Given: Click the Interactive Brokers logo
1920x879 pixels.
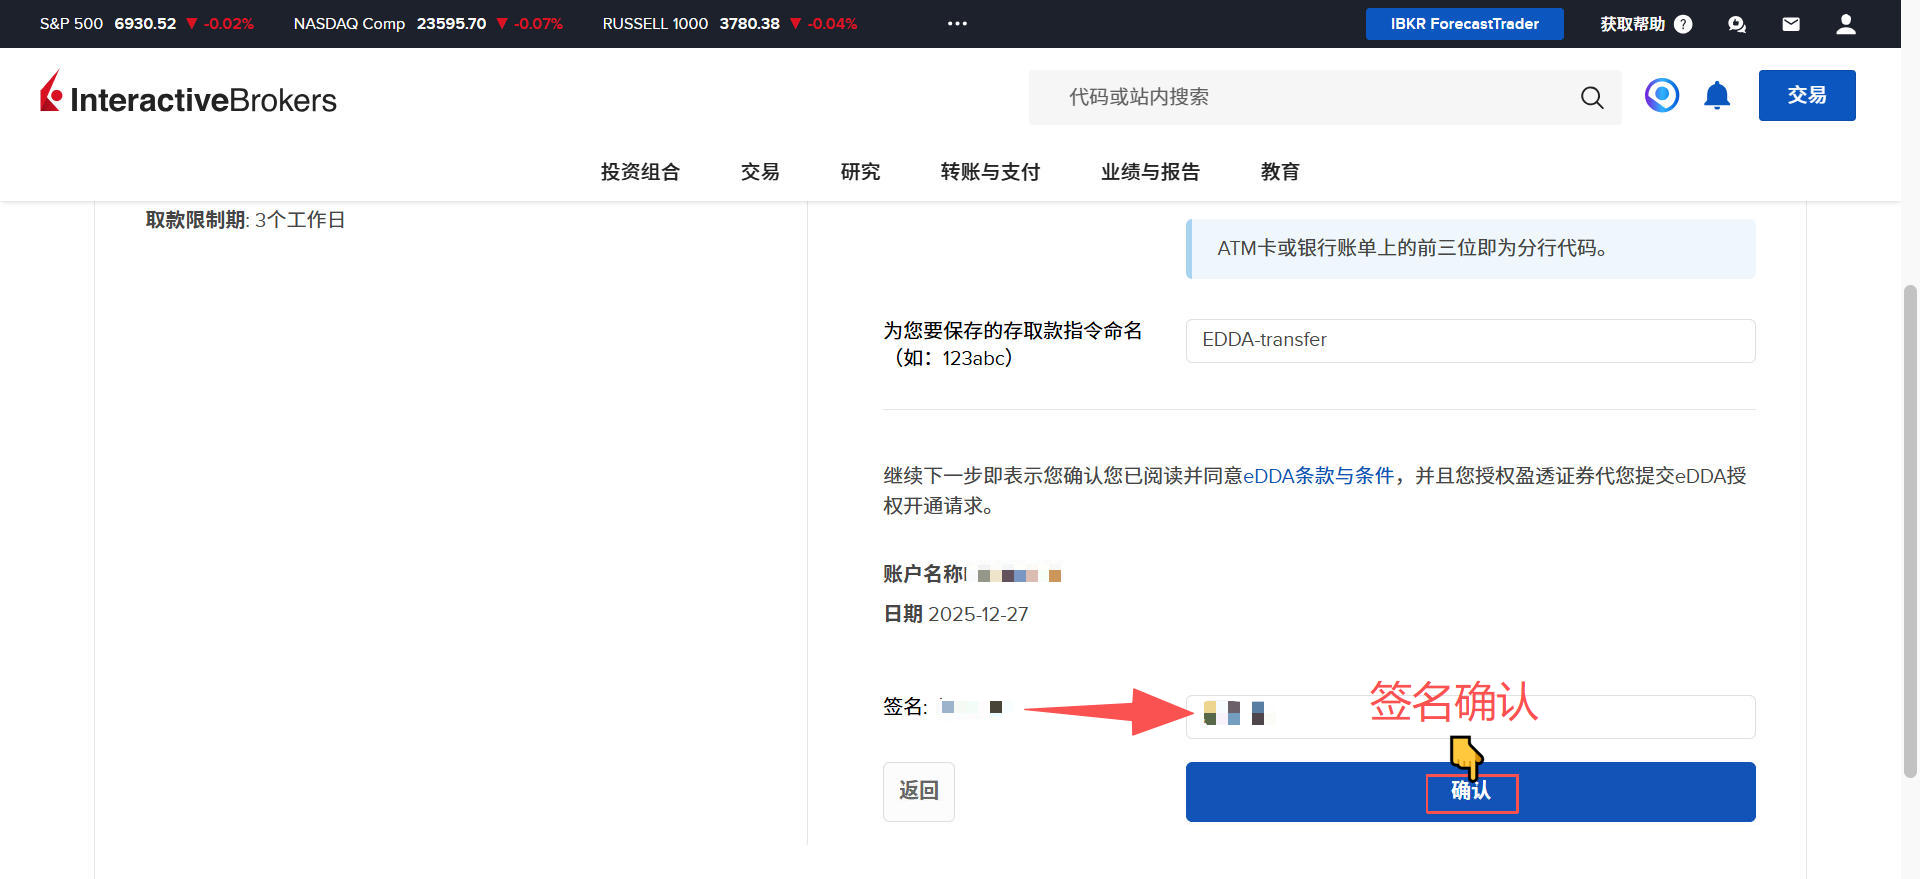Looking at the screenshot, I should click(x=188, y=96).
